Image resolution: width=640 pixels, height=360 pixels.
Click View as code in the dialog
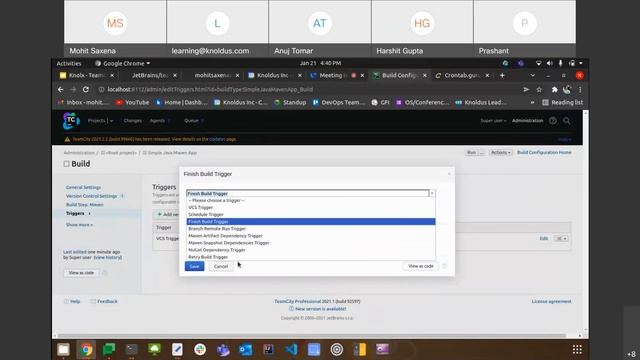tap(420, 266)
